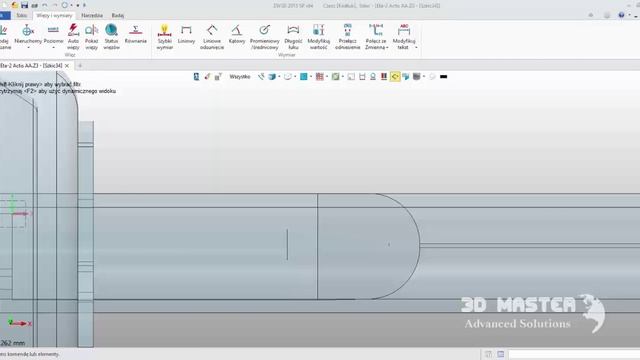Viewport: 640px width, 360px height.
Task: Open Status więzów tool
Action: pyautogui.click(x=111, y=37)
